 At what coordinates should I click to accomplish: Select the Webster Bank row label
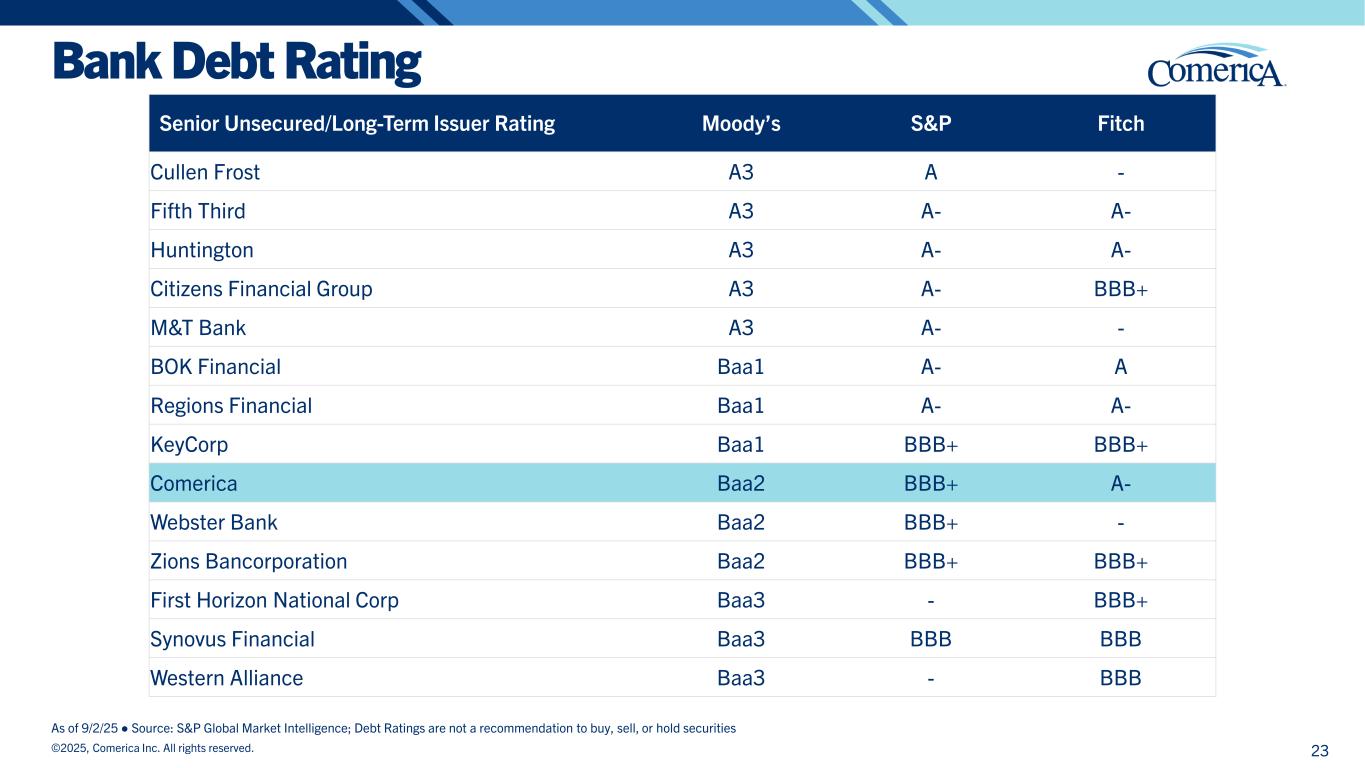[214, 523]
